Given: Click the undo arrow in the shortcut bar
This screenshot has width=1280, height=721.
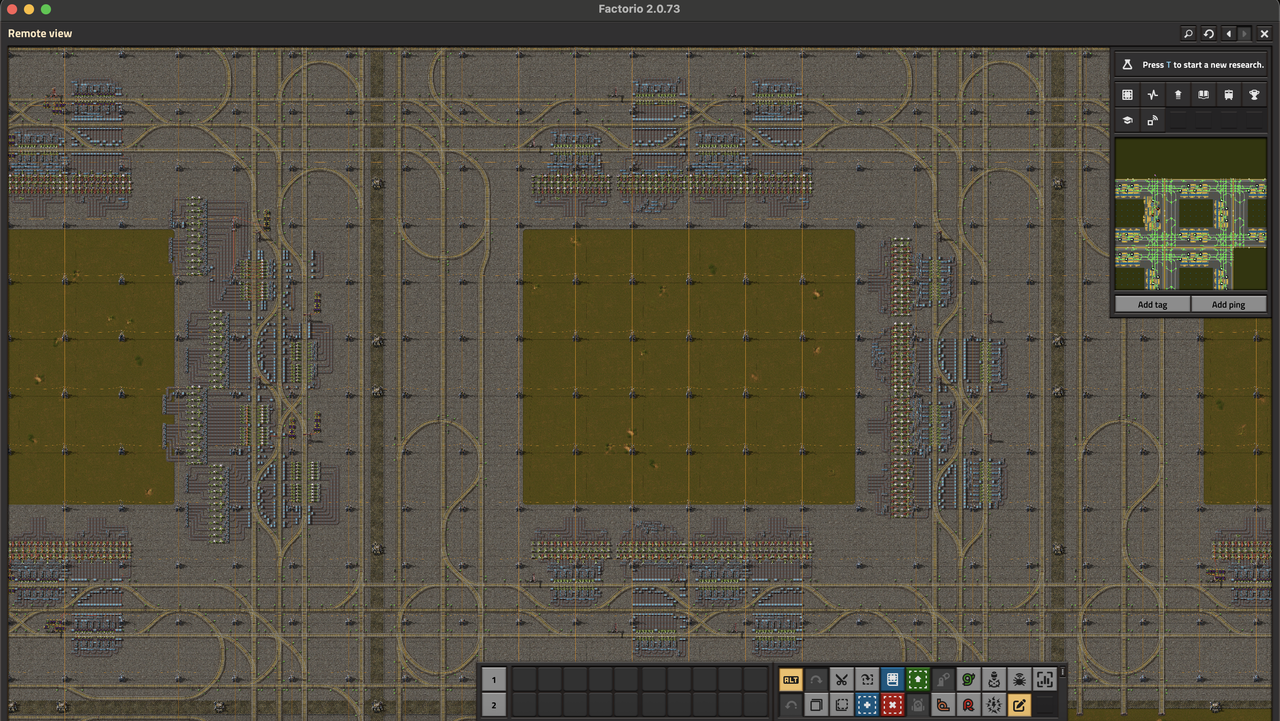Looking at the screenshot, I should (x=791, y=705).
